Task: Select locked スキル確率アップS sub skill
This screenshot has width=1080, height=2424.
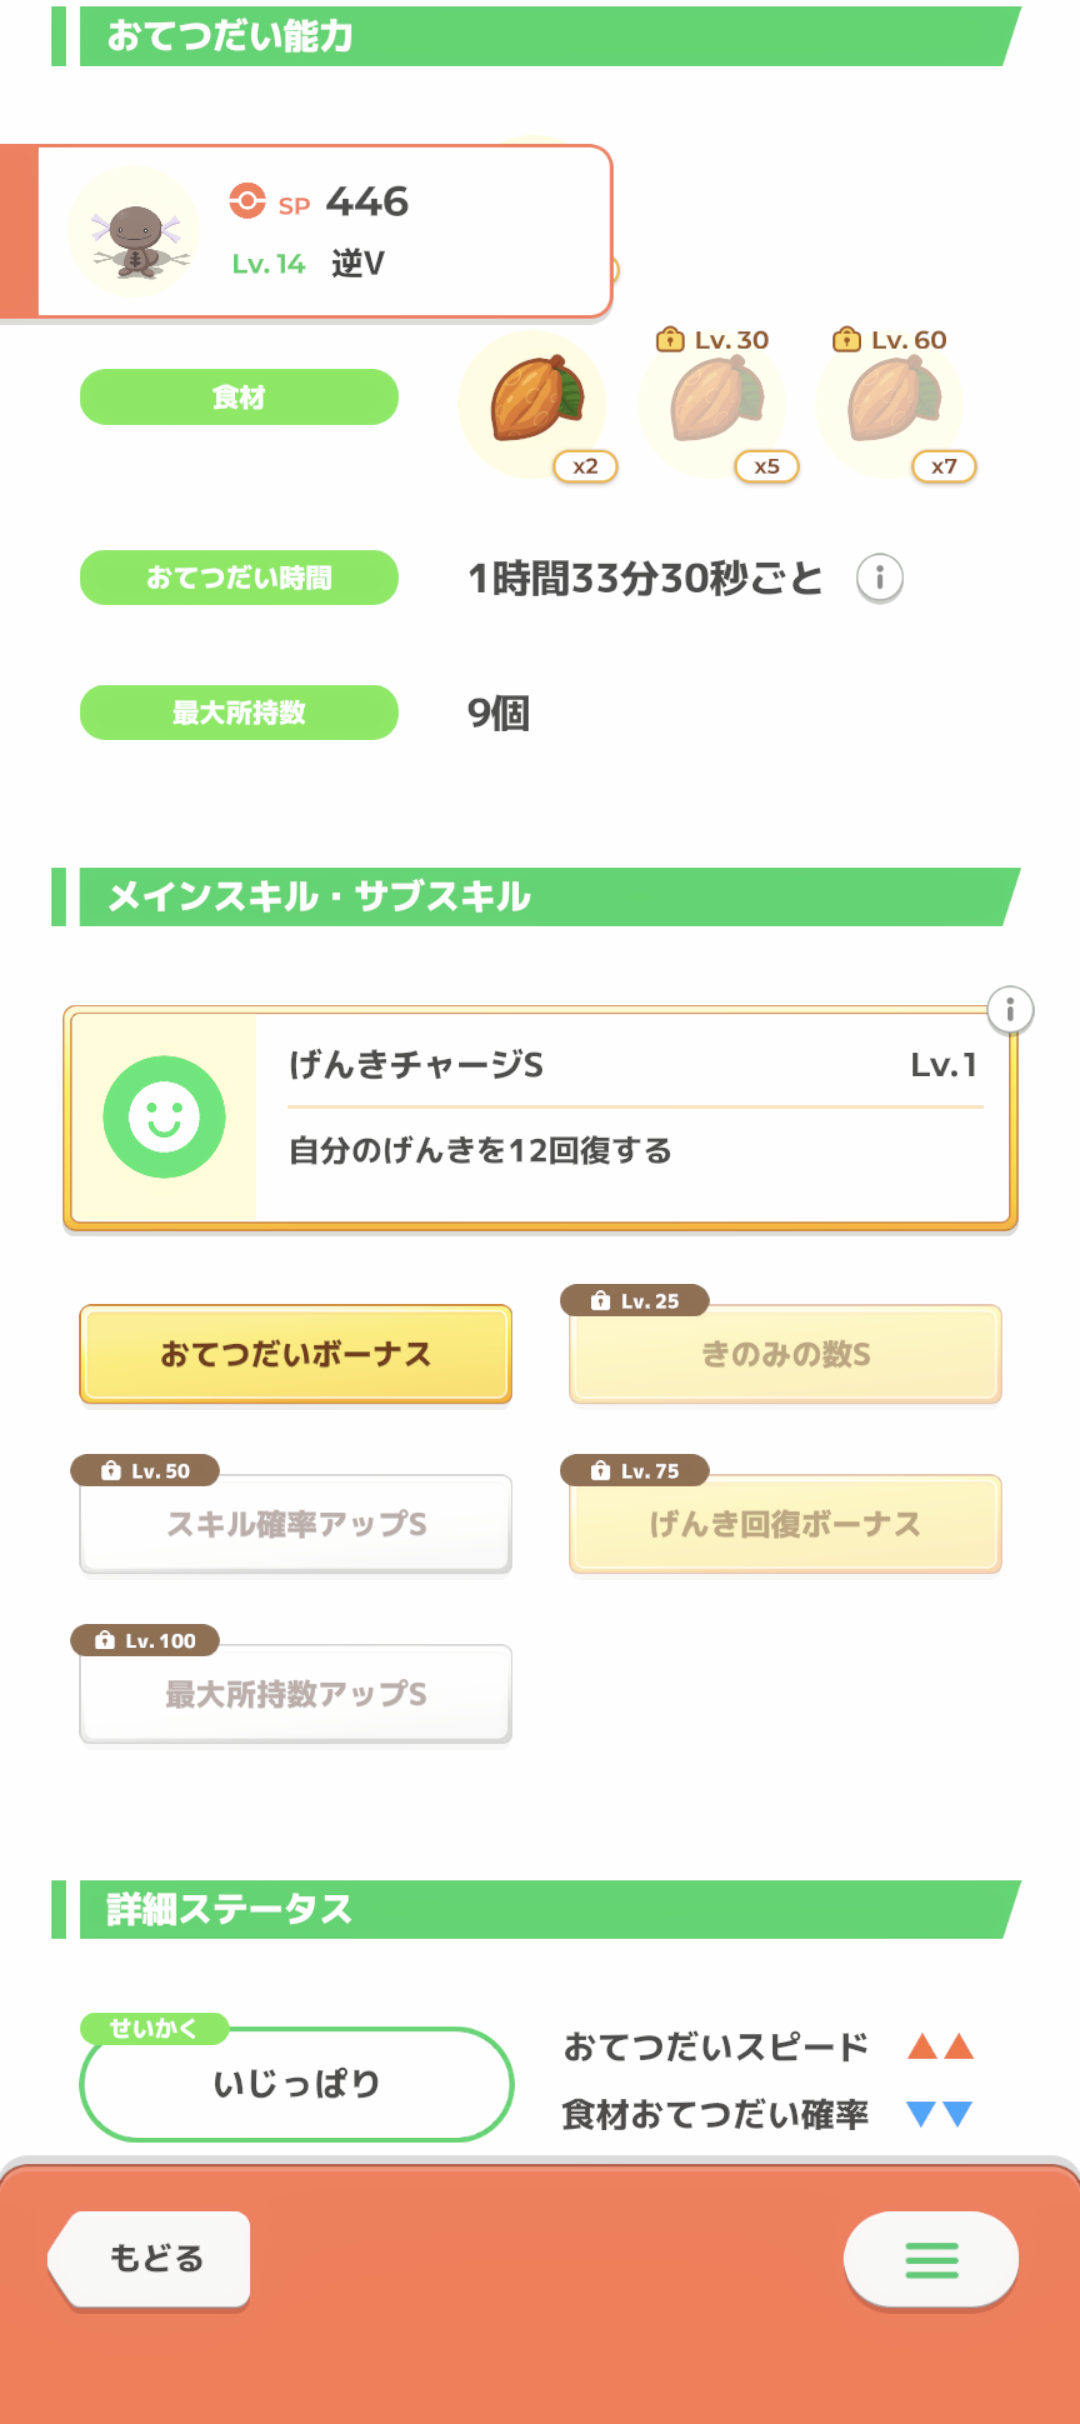Action: click(x=296, y=1524)
